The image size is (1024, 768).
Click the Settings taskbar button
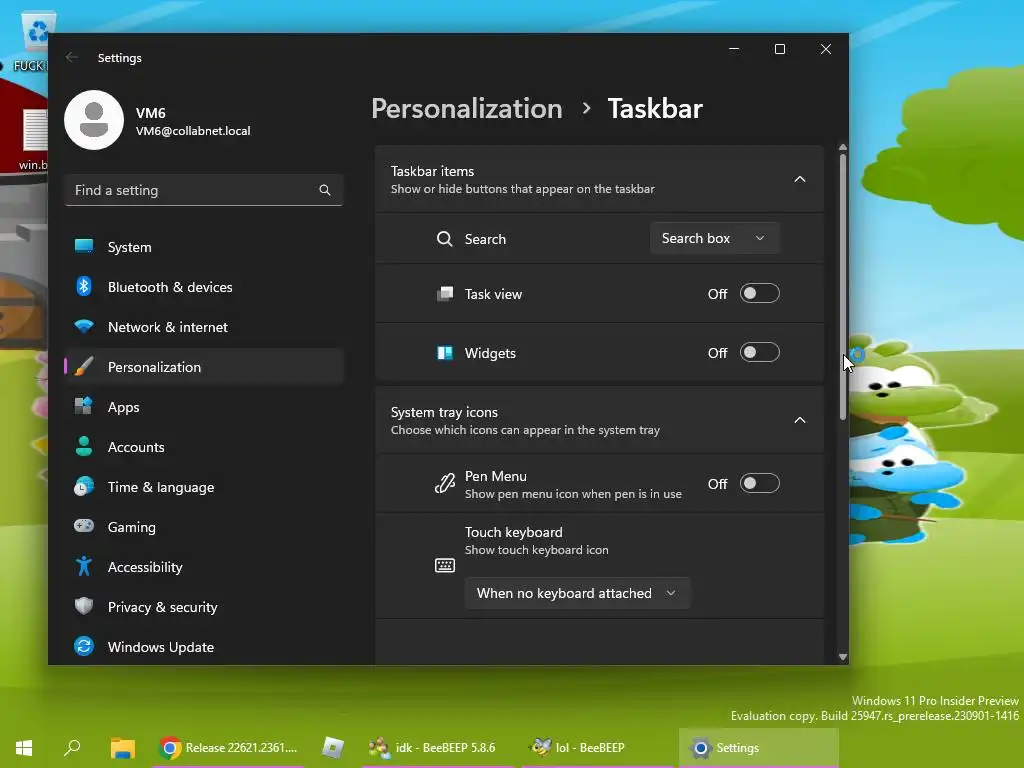click(x=759, y=748)
